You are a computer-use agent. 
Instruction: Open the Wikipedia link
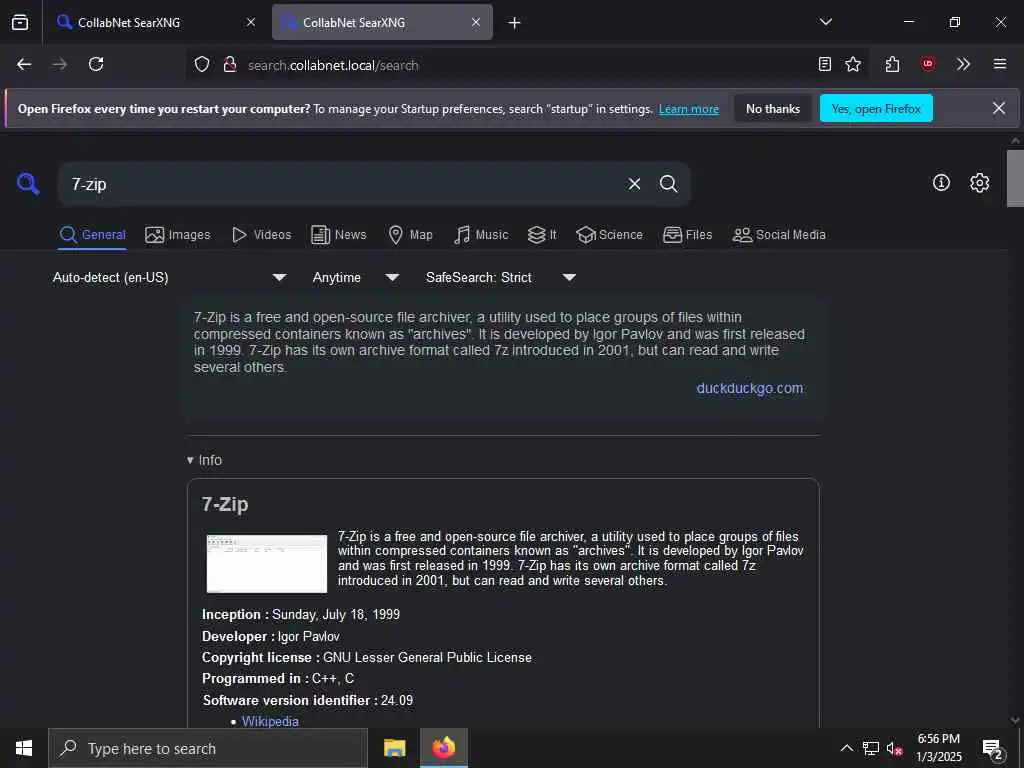click(270, 721)
